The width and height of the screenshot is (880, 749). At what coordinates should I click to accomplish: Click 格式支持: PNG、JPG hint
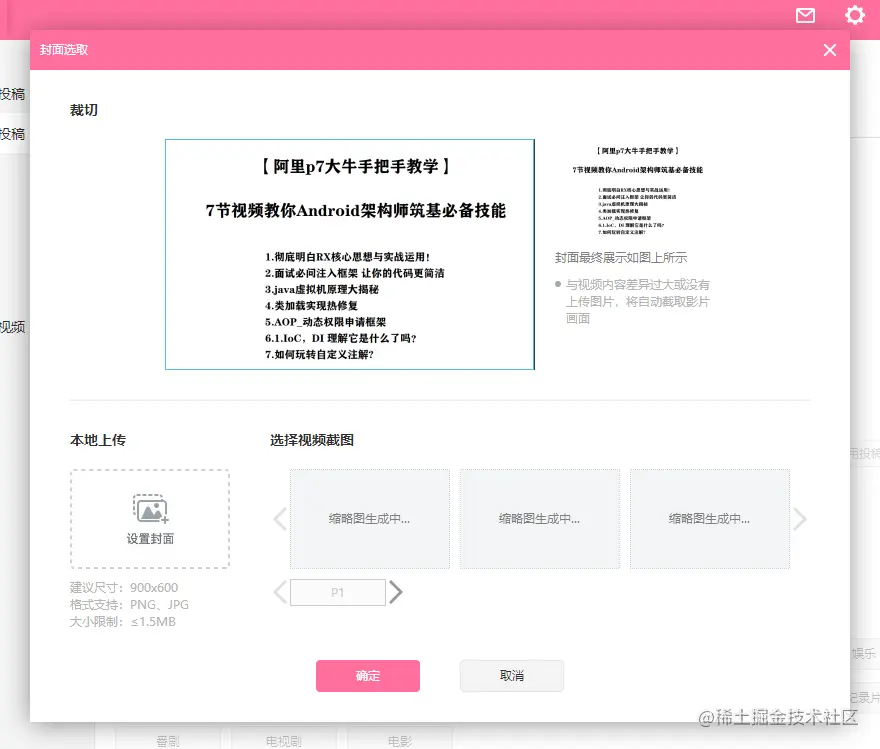click(129, 604)
